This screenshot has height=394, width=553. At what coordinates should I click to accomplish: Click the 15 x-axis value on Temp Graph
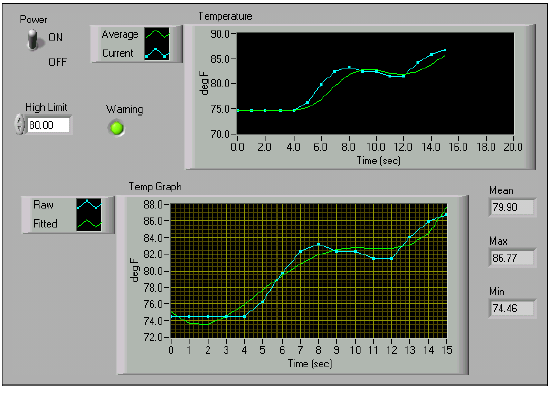tap(447, 350)
